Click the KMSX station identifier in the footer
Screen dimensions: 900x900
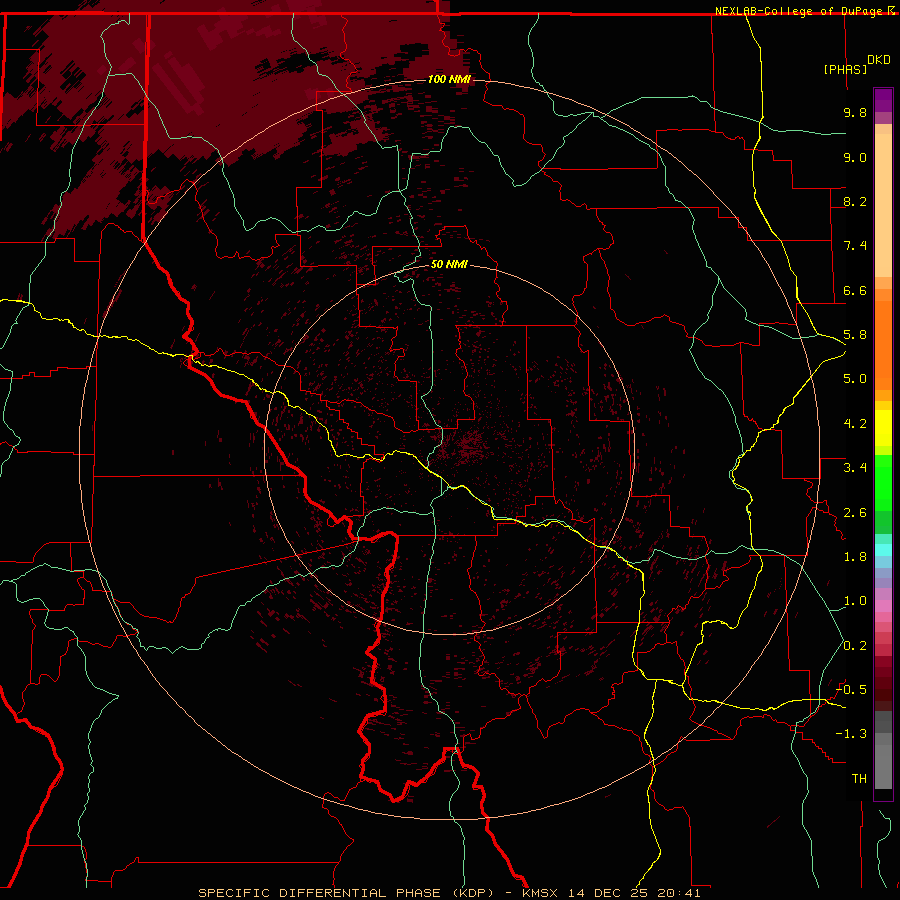540,893
